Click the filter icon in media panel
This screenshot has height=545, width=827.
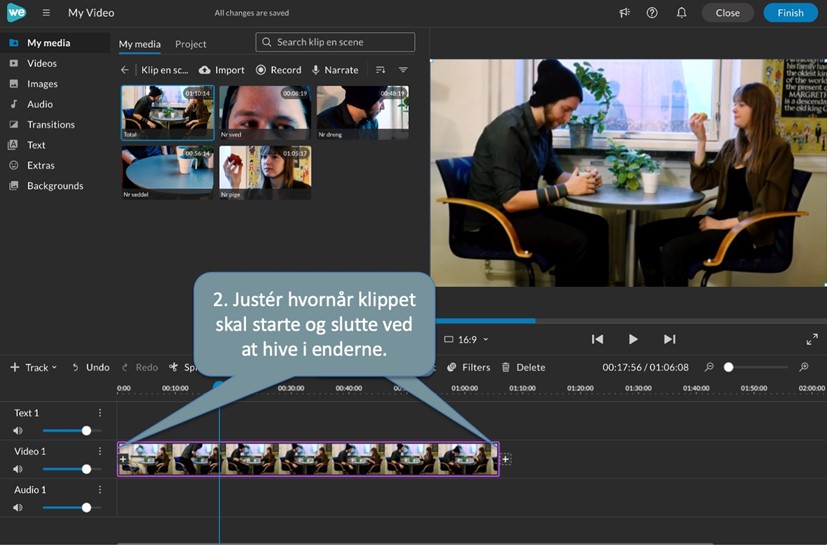click(403, 70)
